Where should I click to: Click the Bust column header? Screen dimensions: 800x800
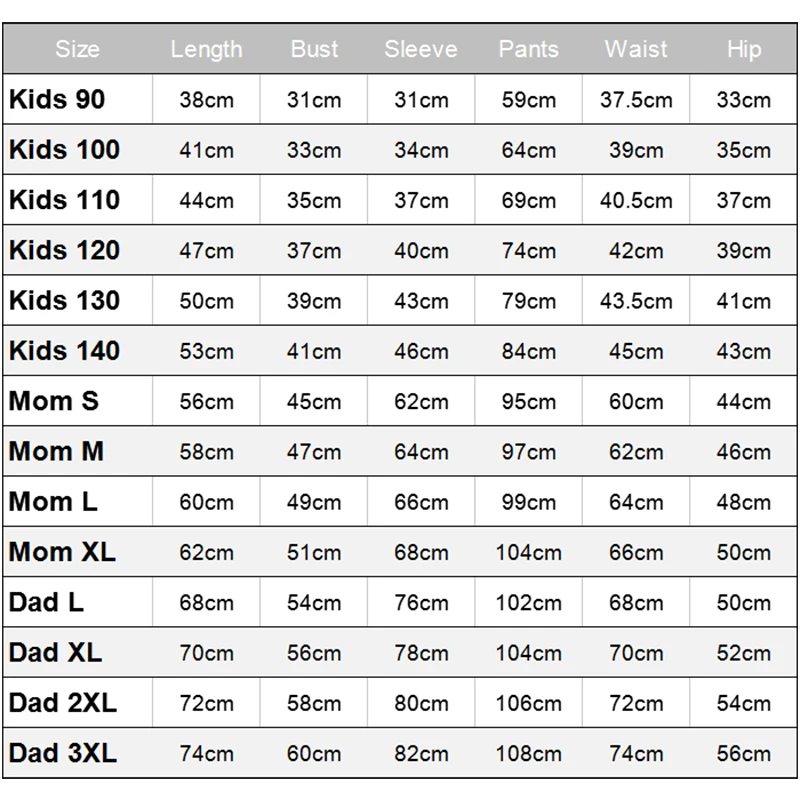click(314, 49)
